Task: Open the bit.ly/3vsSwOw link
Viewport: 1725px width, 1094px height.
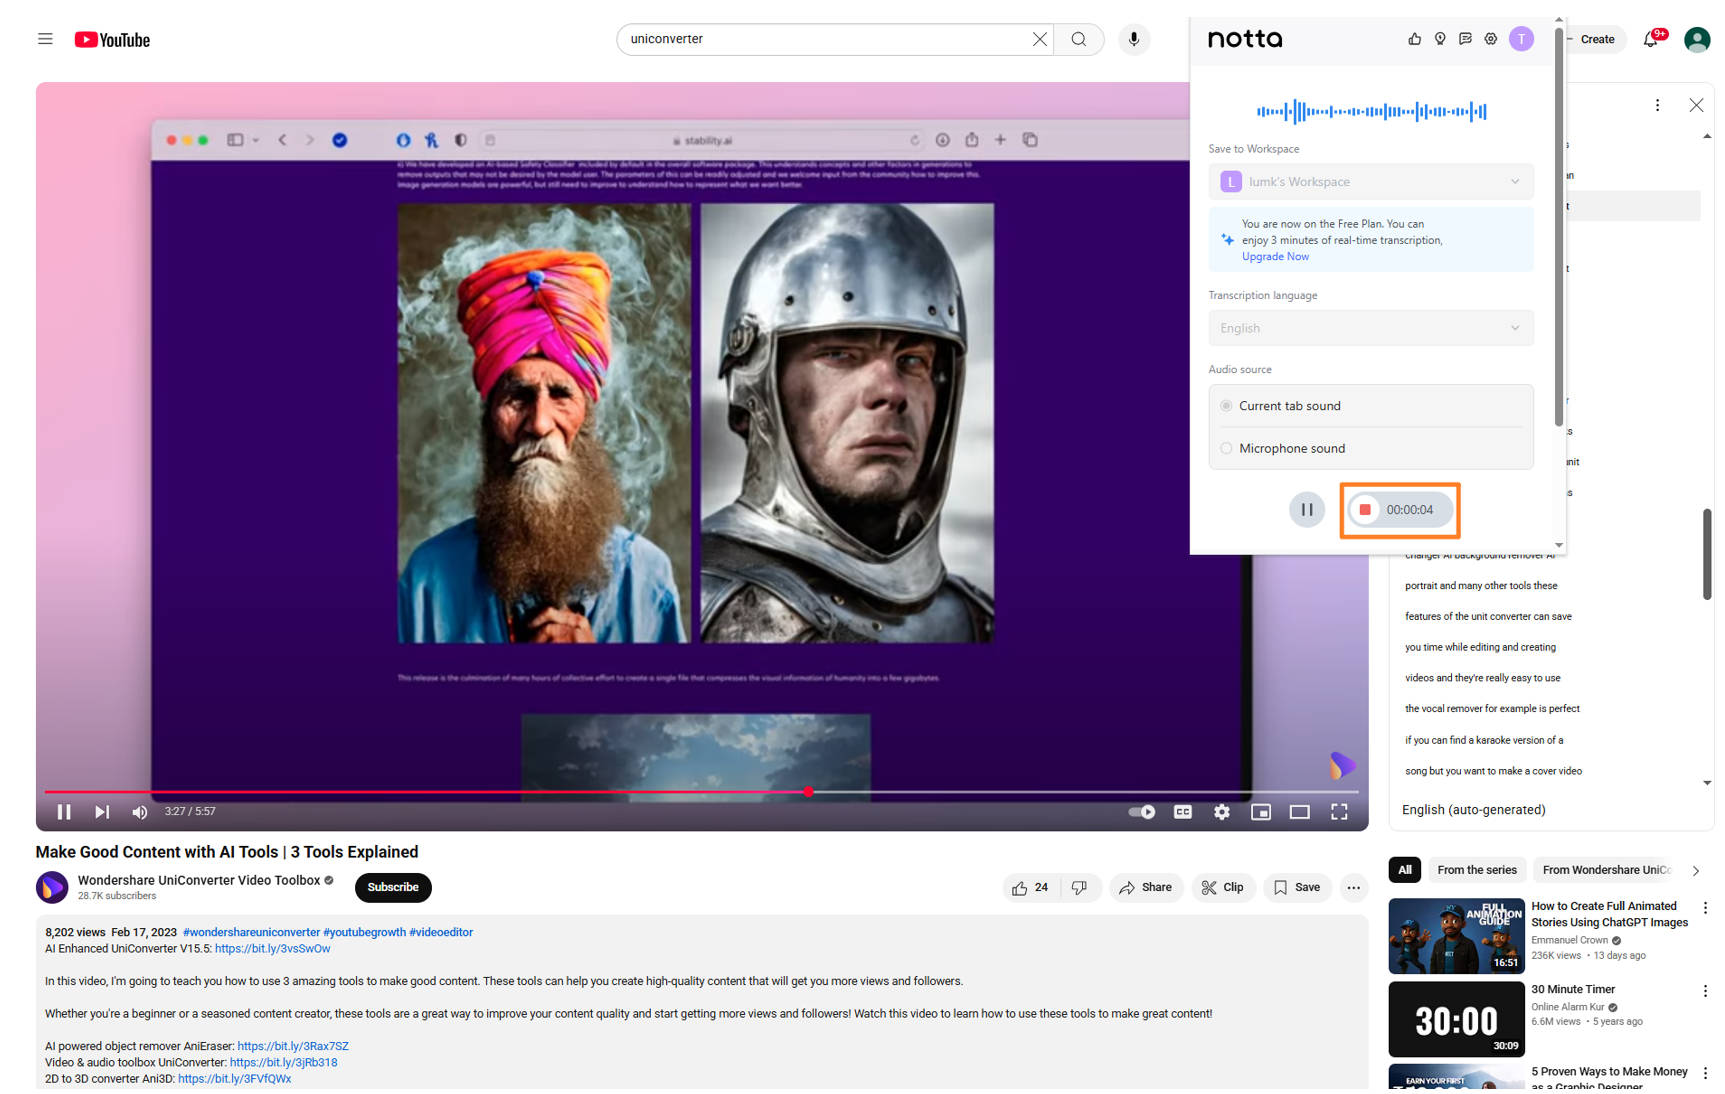Action: coord(272,949)
